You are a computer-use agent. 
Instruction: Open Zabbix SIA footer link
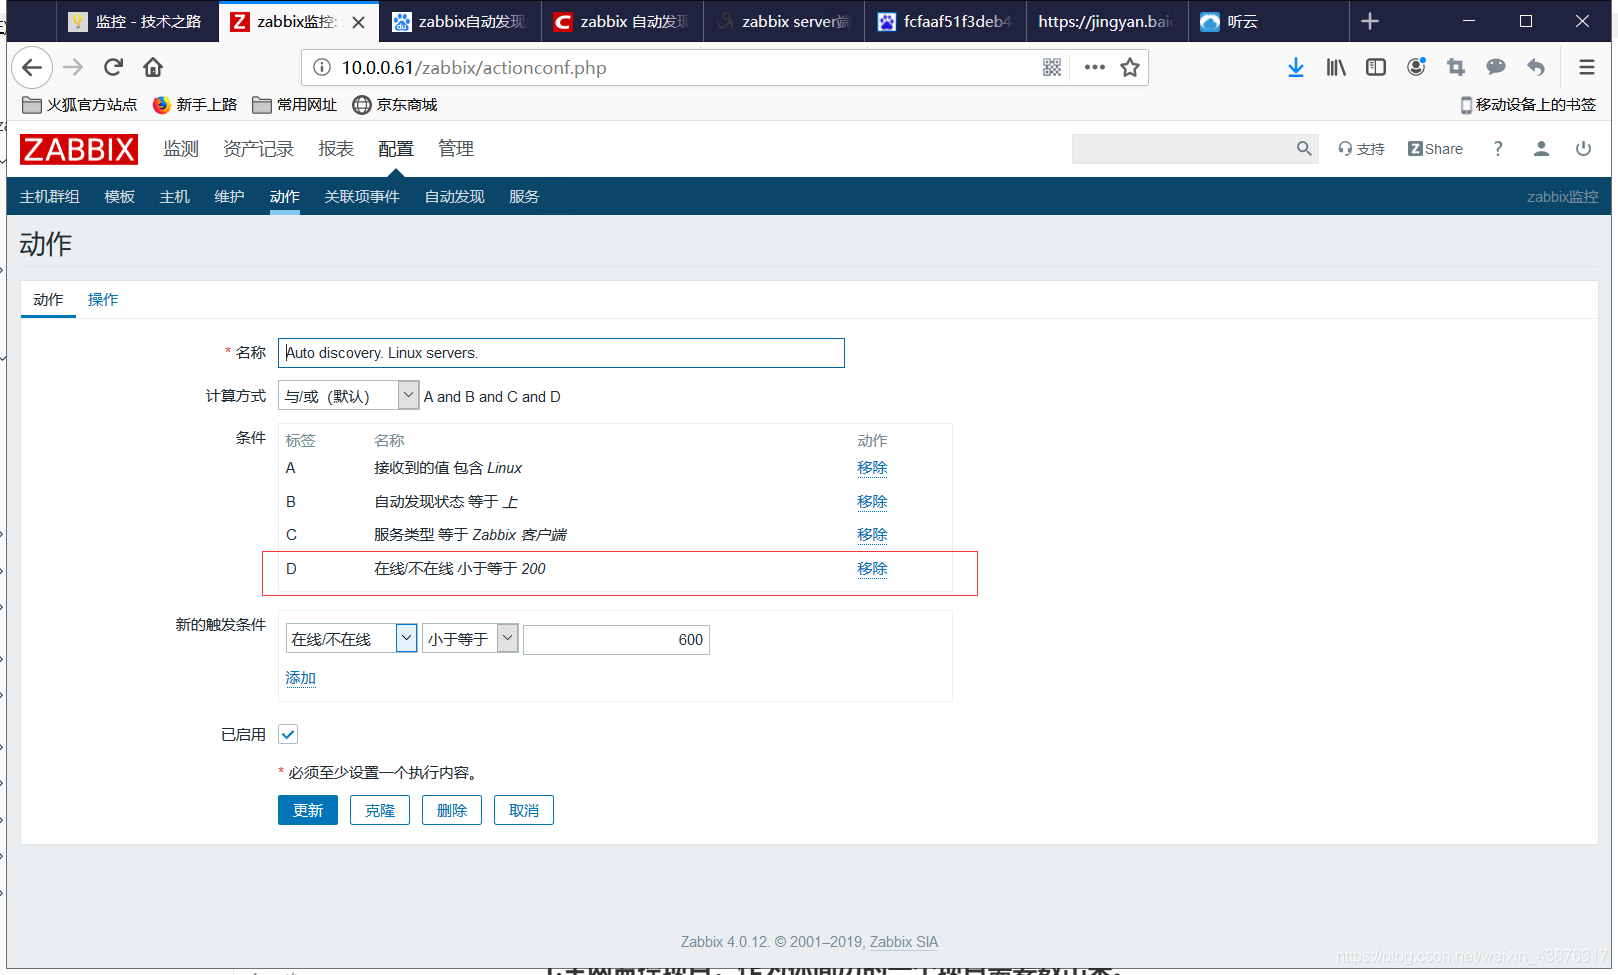coord(904,941)
